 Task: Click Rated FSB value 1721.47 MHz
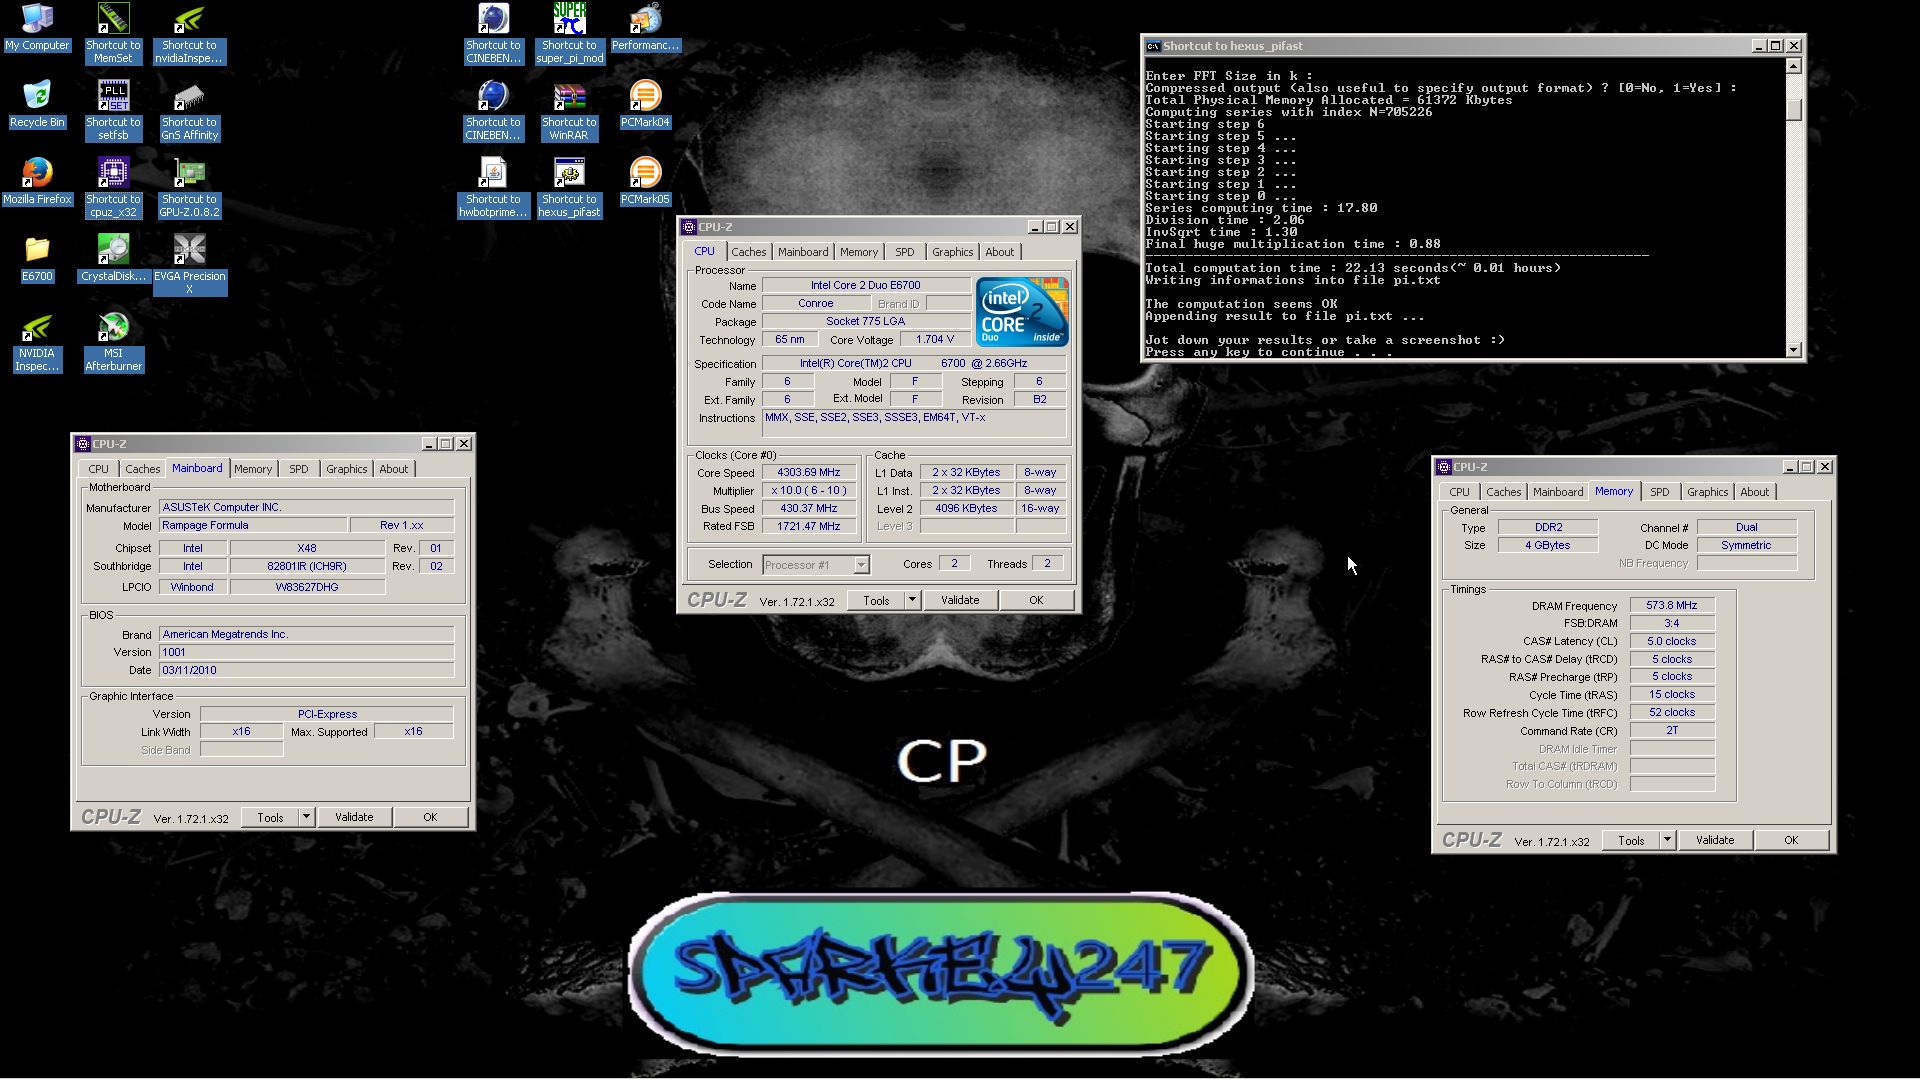808,527
